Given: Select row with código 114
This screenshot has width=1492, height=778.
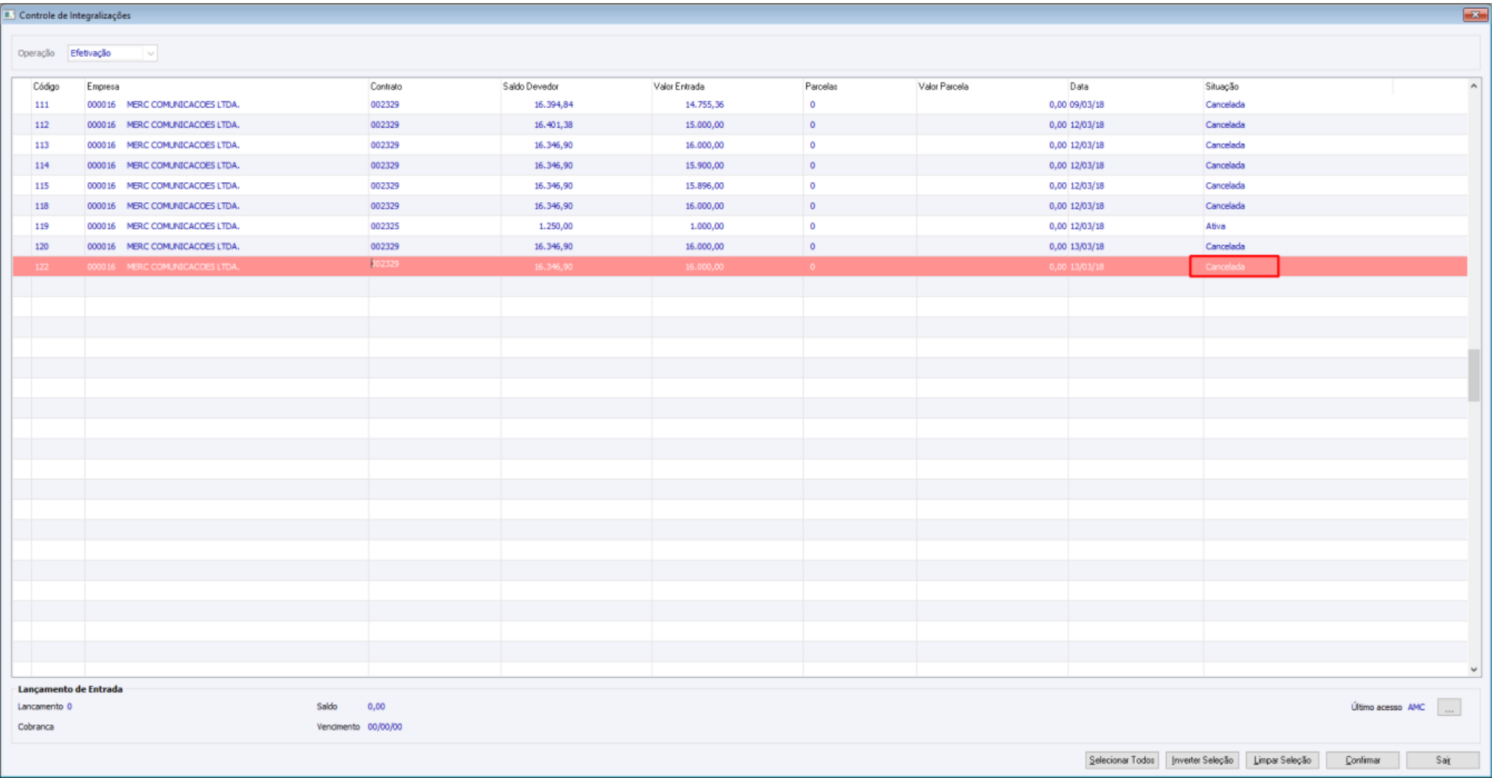Looking at the screenshot, I should pyautogui.click(x=739, y=165).
